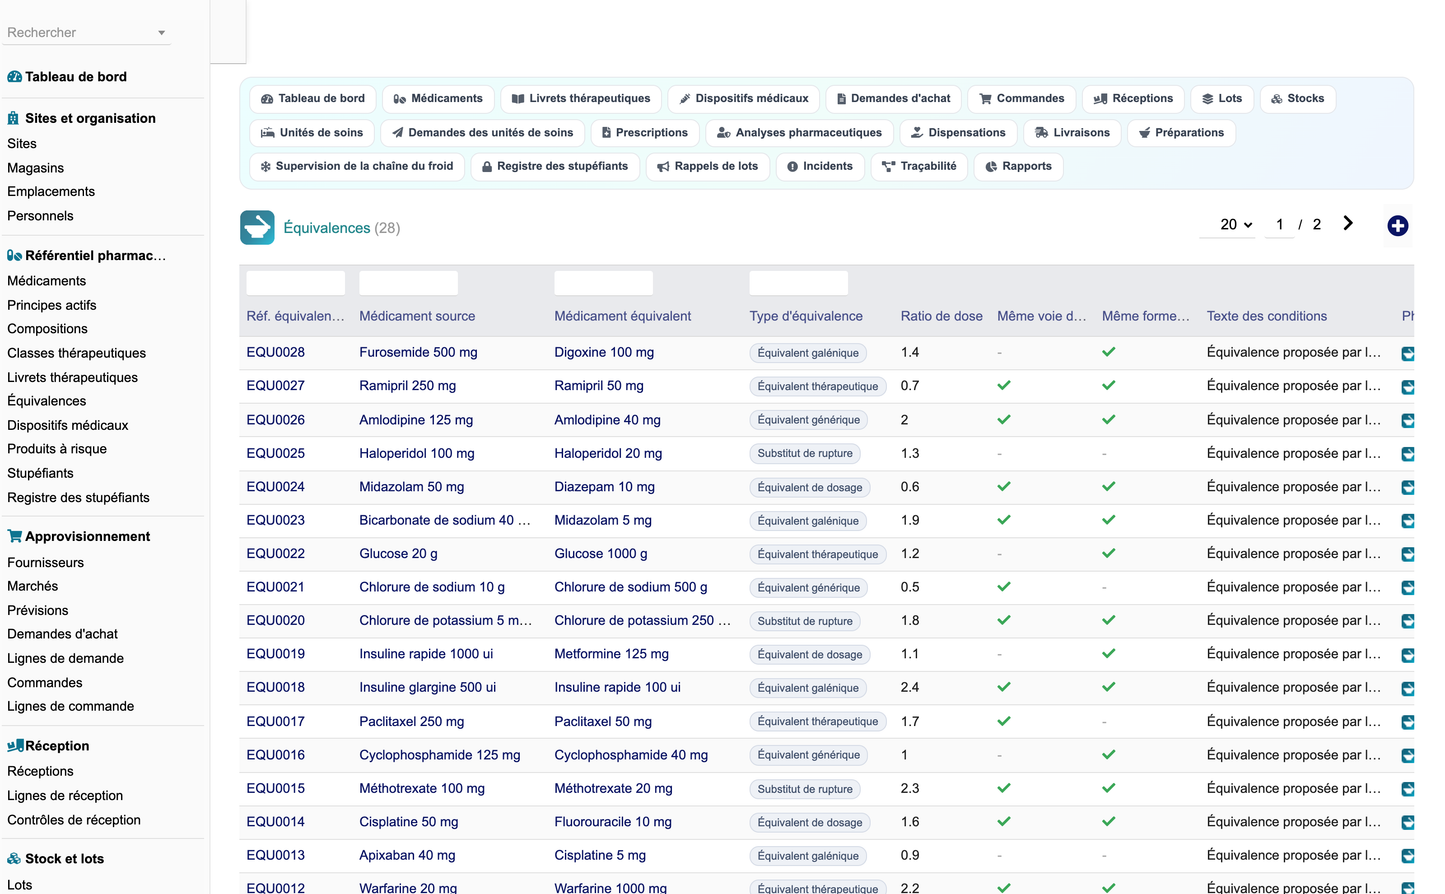The image size is (1445, 894).
Task: Open row action icon for EQU0028
Action: click(x=1408, y=353)
